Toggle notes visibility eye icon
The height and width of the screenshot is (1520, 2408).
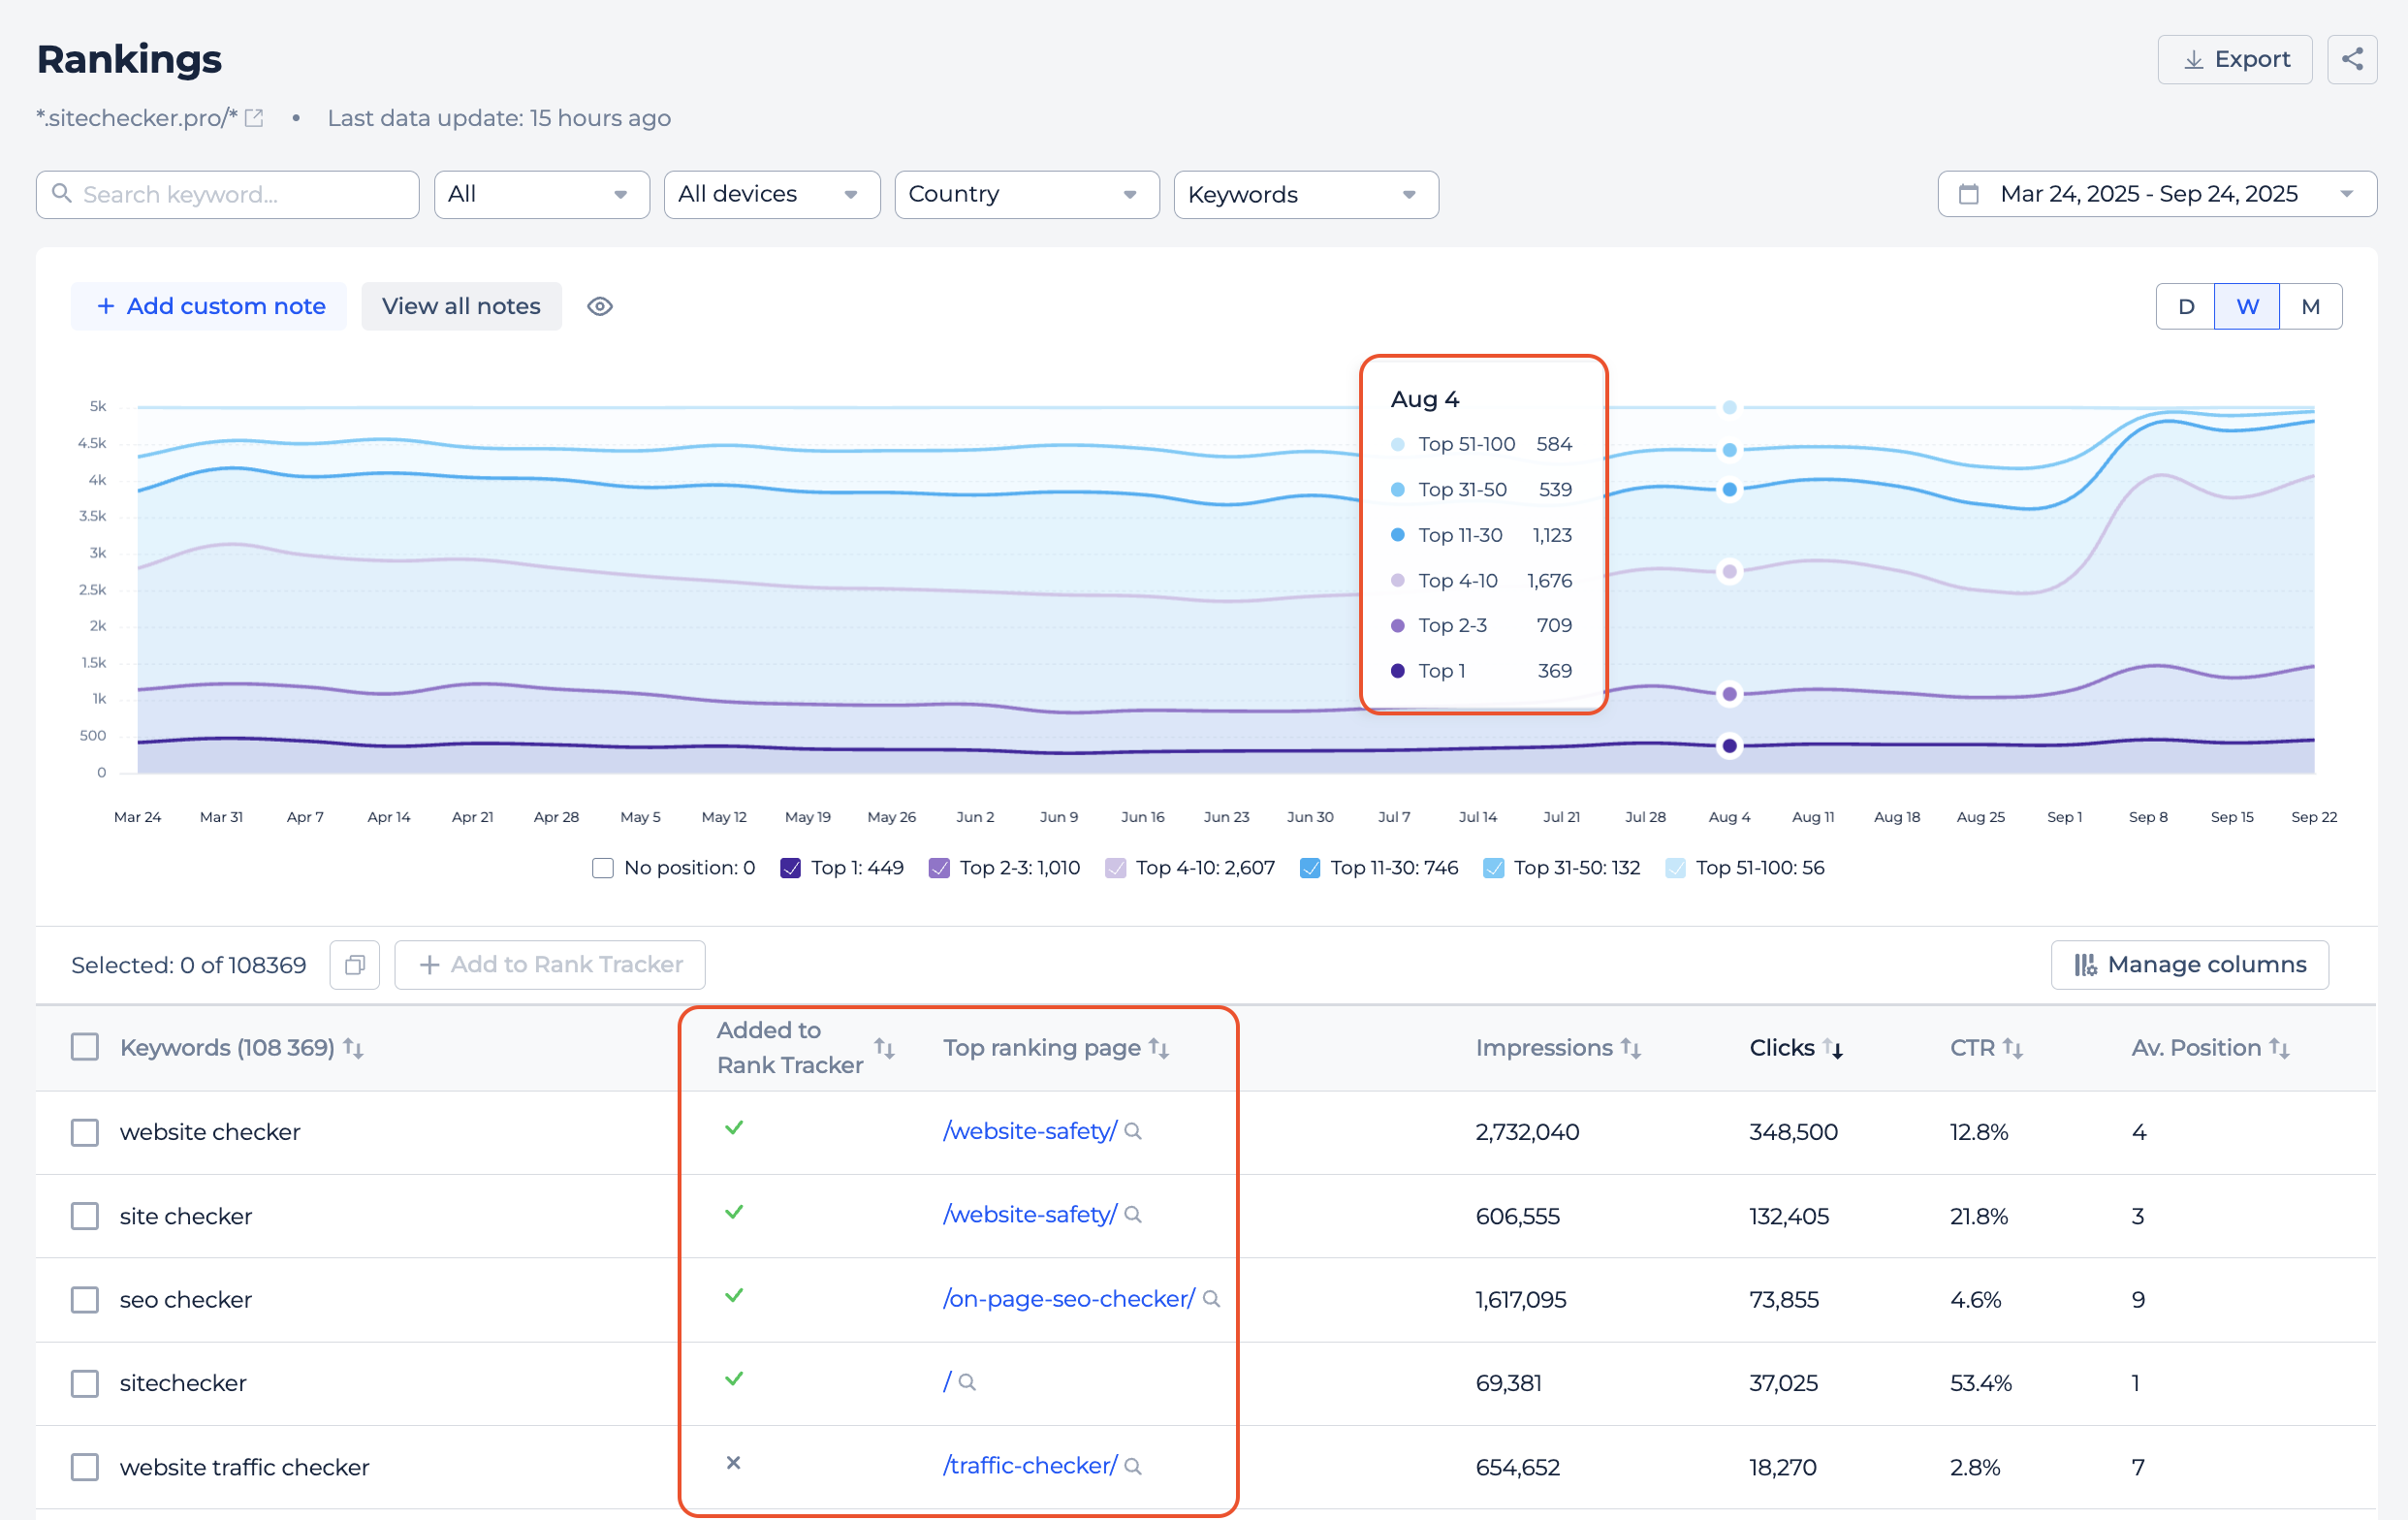[x=600, y=306]
